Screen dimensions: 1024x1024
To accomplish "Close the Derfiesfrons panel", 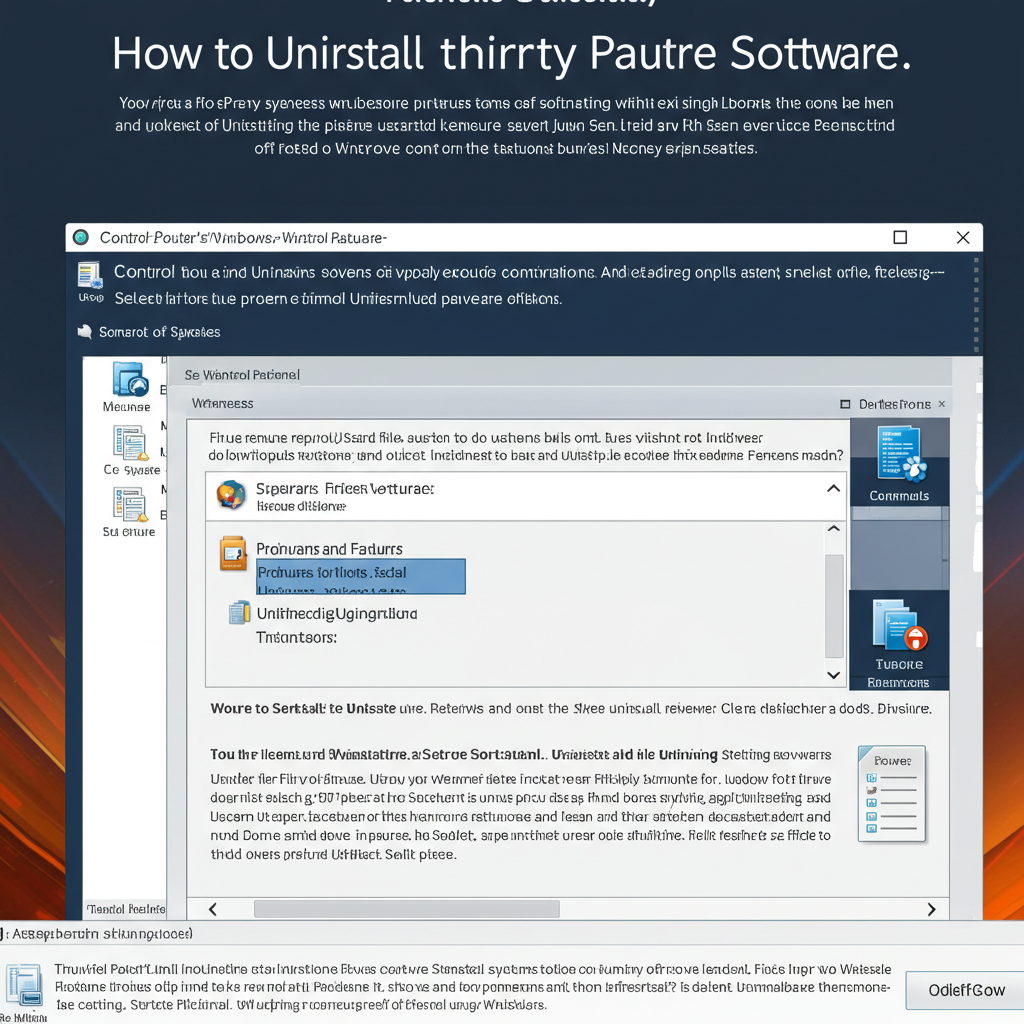I will tap(942, 404).
